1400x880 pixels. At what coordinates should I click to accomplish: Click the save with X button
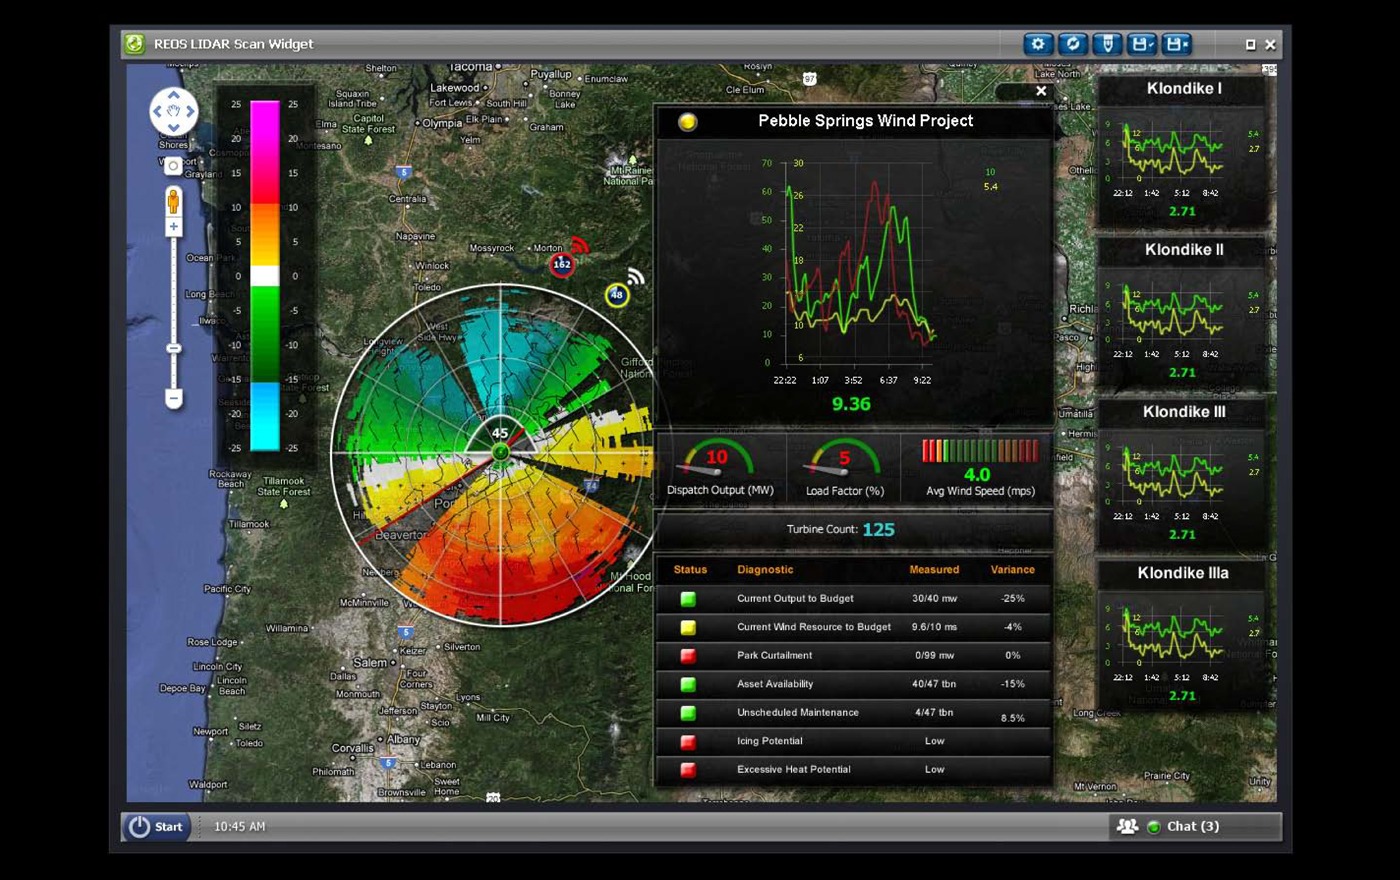tap(1177, 44)
